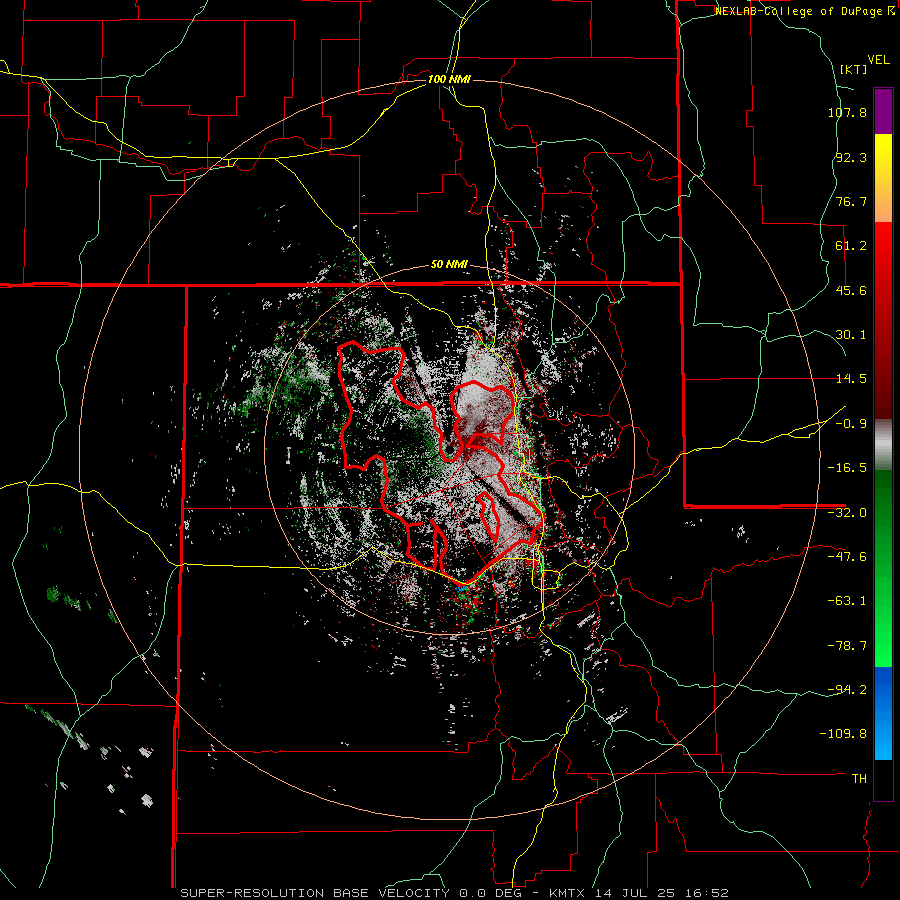Click the 61.2 scale value
900x900 pixels.
pyautogui.click(x=851, y=246)
